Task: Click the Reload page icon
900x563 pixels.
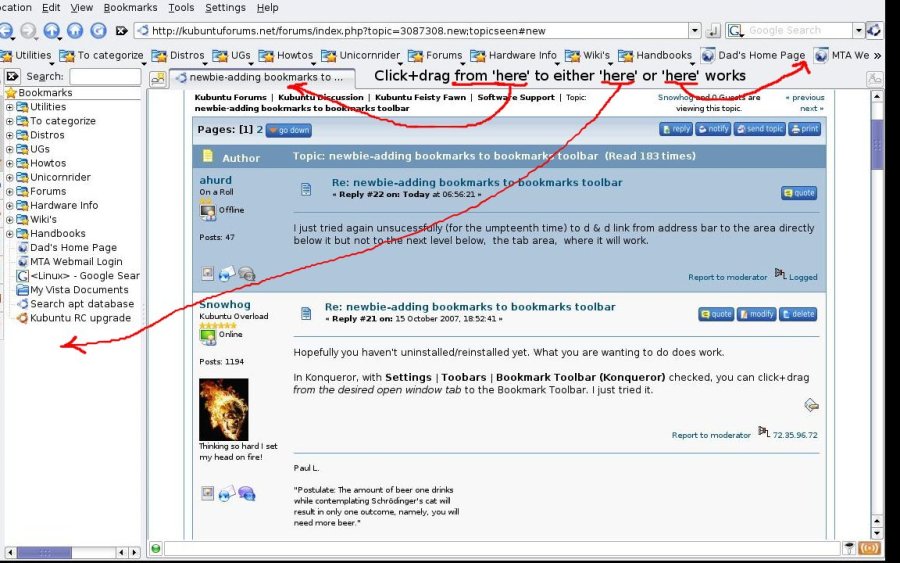Action: click(99, 30)
